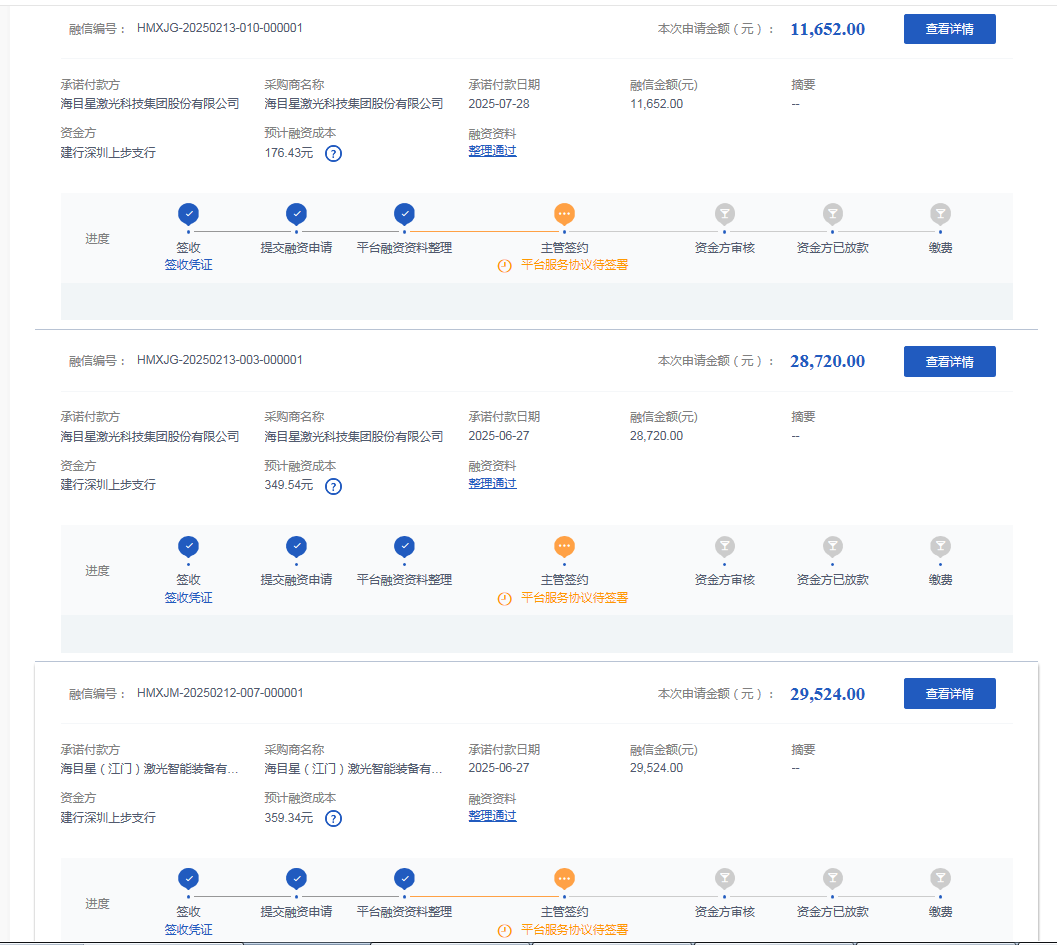
Task: Click the small 融信金额 value 11,652.00
Action: [657, 104]
